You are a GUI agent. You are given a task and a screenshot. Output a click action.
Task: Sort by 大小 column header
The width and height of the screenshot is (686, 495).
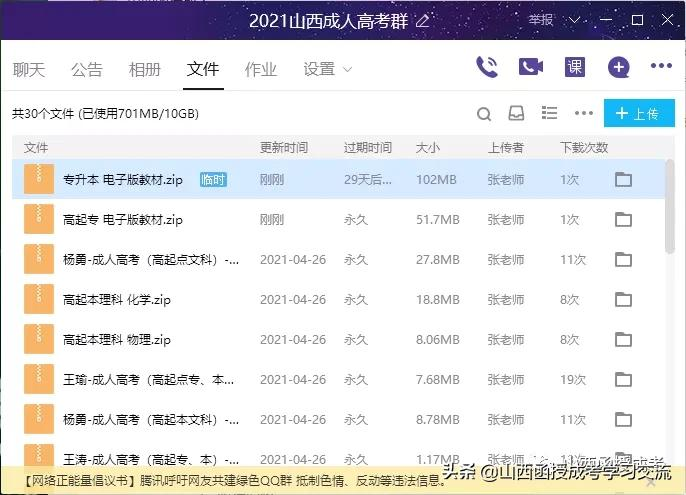(427, 147)
